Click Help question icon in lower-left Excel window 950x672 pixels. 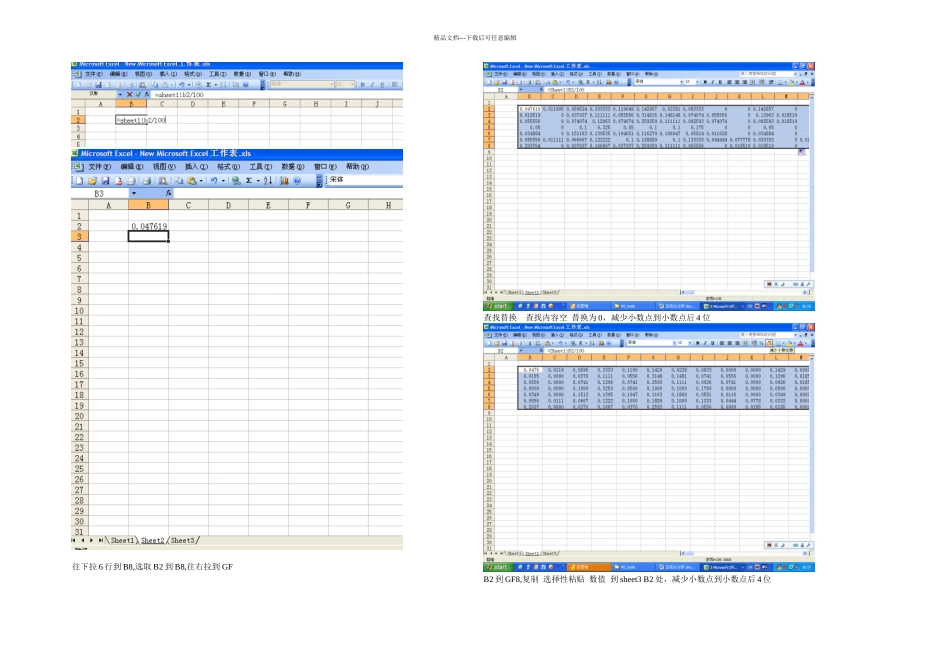pos(297,181)
